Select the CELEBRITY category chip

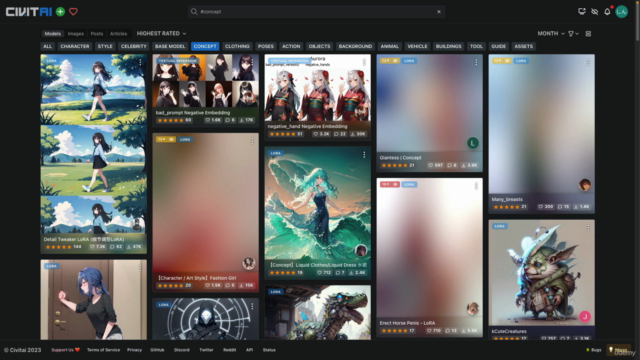tap(133, 47)
